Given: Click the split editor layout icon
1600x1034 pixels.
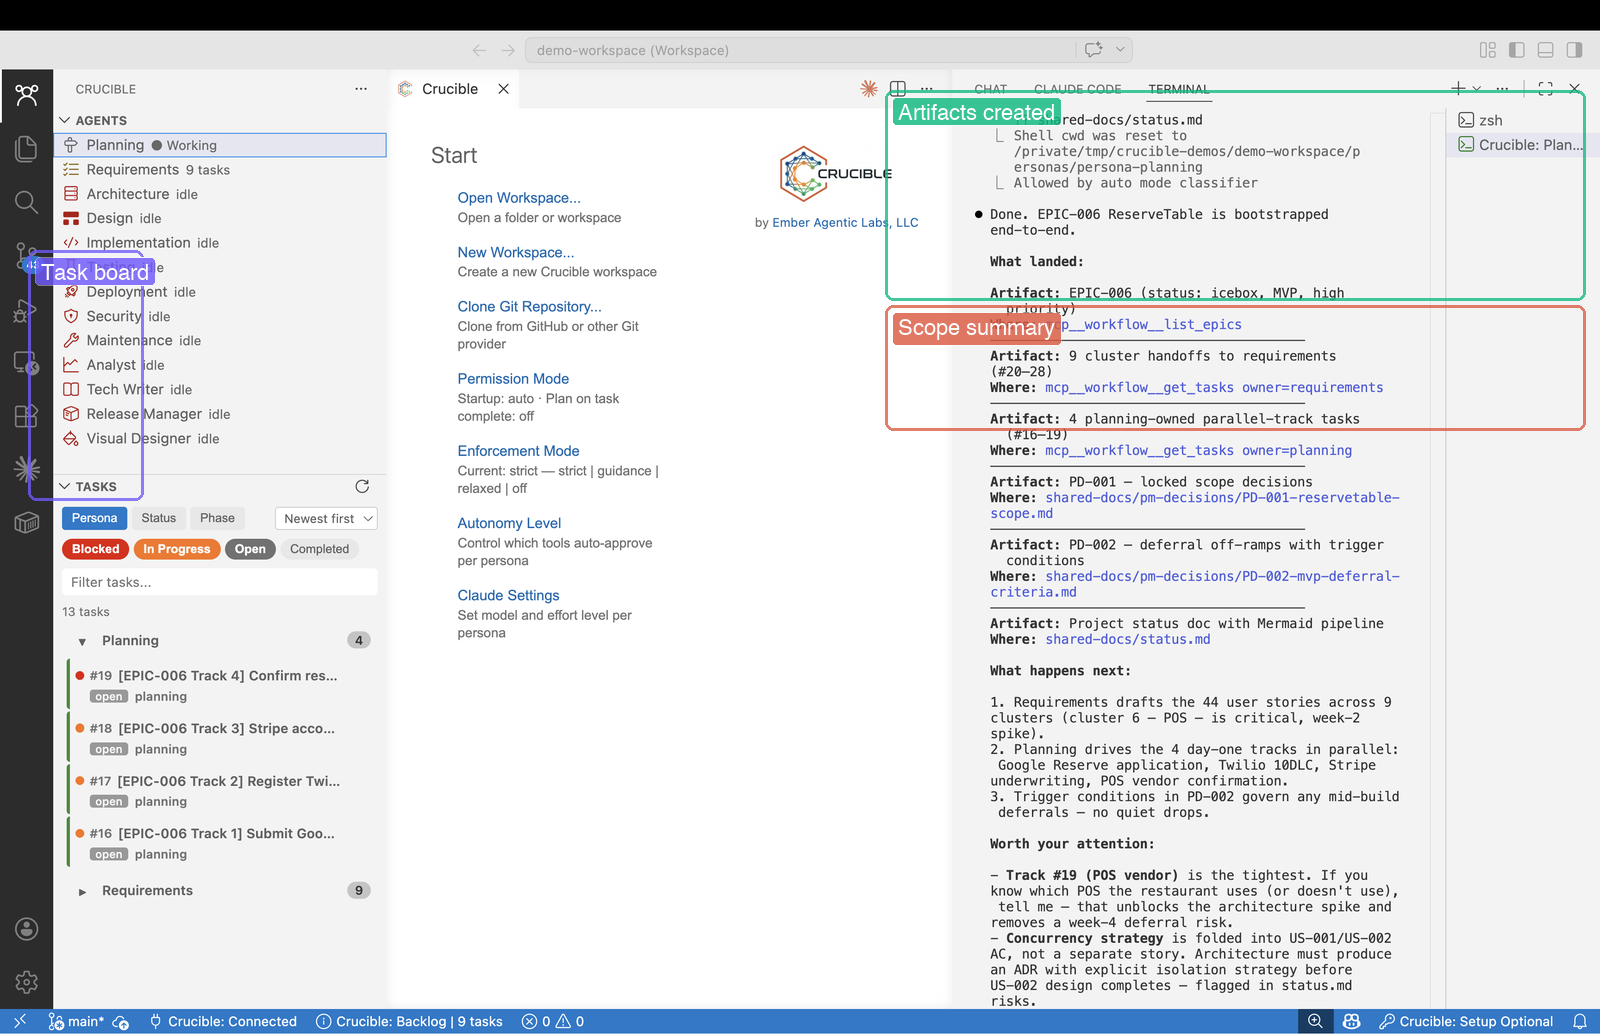Looking at the screenshot, I should pos(898,89).
